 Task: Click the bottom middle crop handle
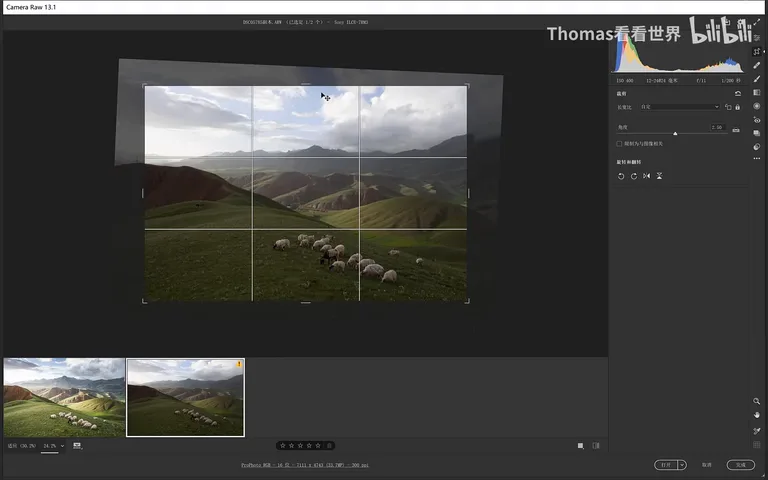click(x=306, y=302)
